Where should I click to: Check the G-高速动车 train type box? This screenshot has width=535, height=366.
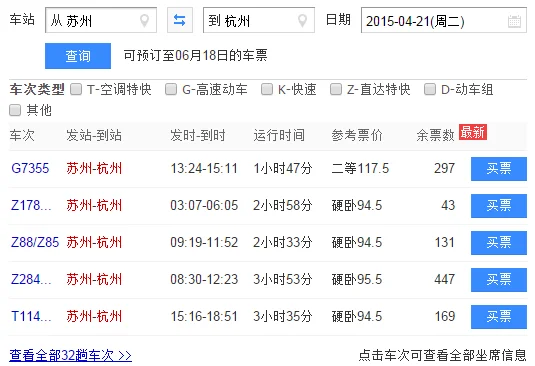[x=171, y=89]
